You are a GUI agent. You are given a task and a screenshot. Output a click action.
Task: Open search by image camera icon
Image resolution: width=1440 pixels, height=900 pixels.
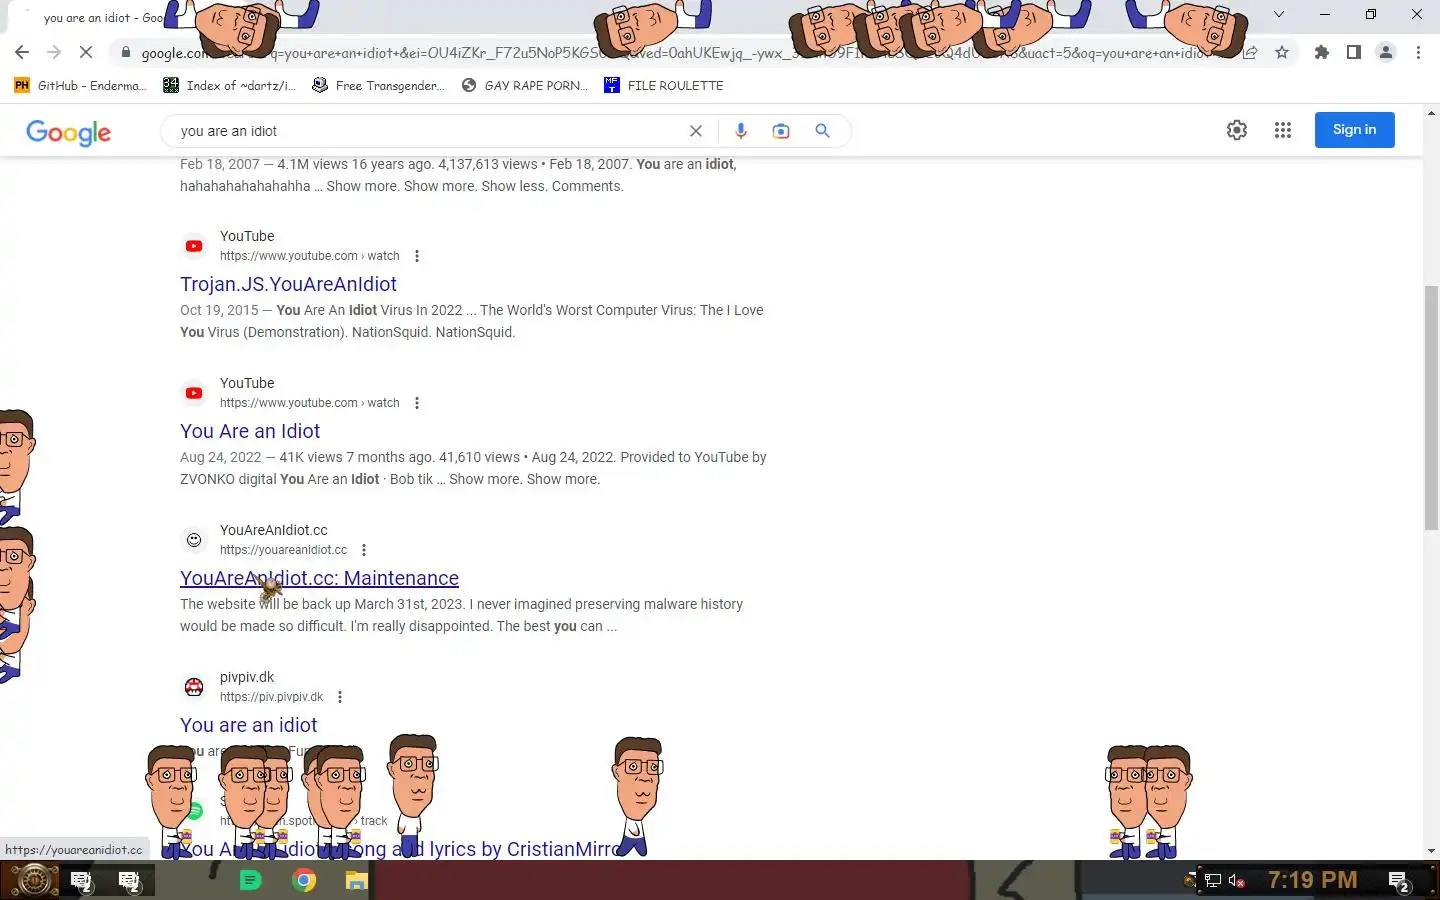(781, 131)
